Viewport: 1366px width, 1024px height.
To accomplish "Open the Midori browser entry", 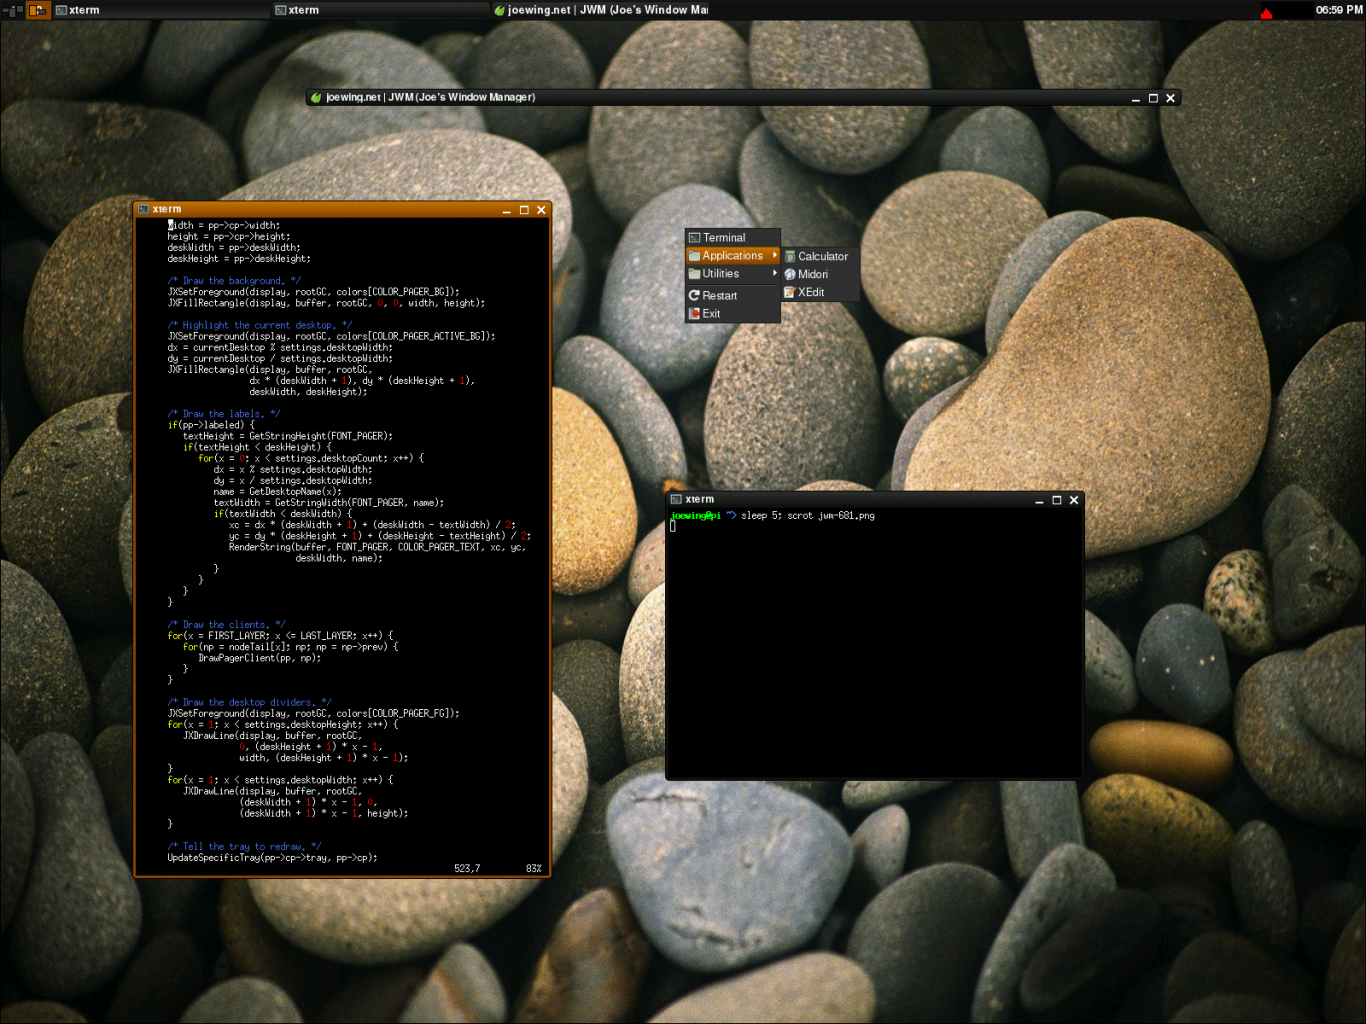I will (x=812, y=275).
